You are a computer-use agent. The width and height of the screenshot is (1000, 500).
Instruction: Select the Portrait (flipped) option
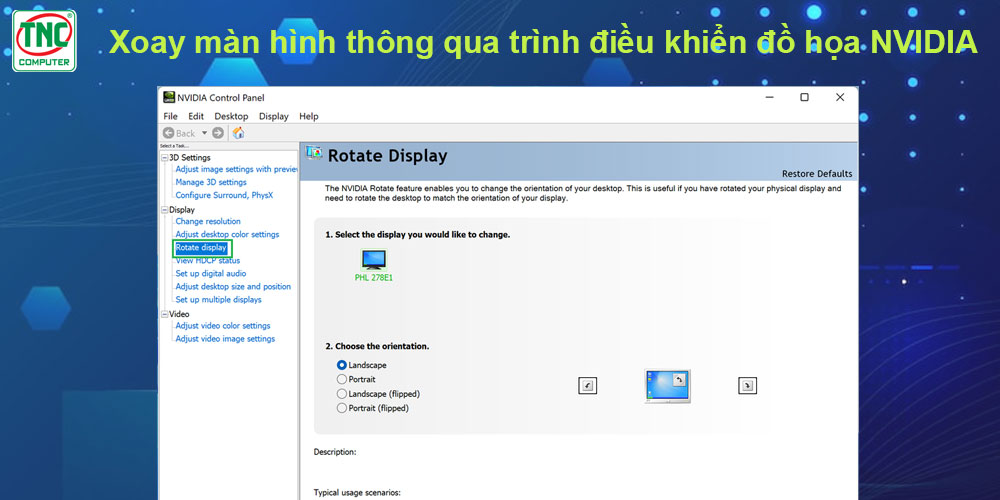point(373,408)
